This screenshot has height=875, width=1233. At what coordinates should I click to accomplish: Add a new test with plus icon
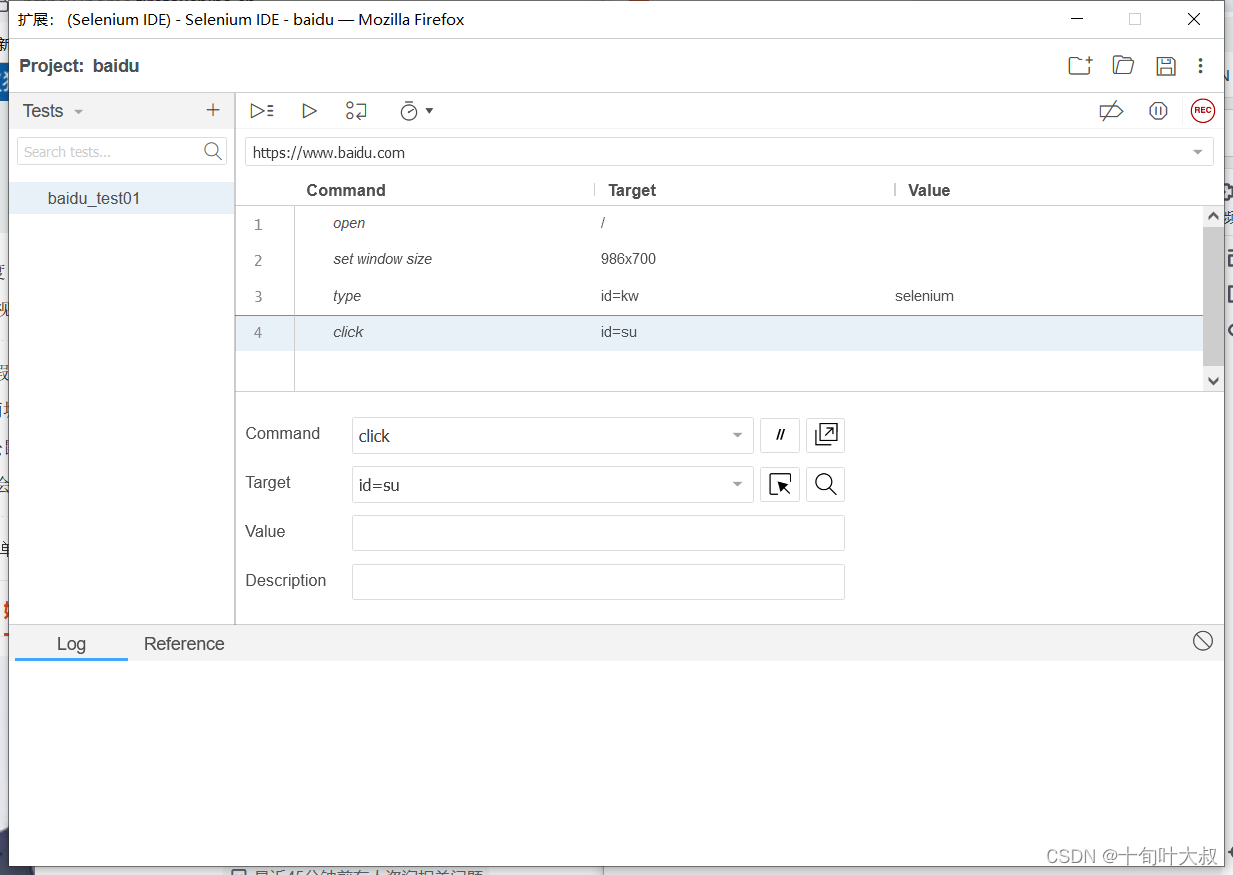coord(212,111)
